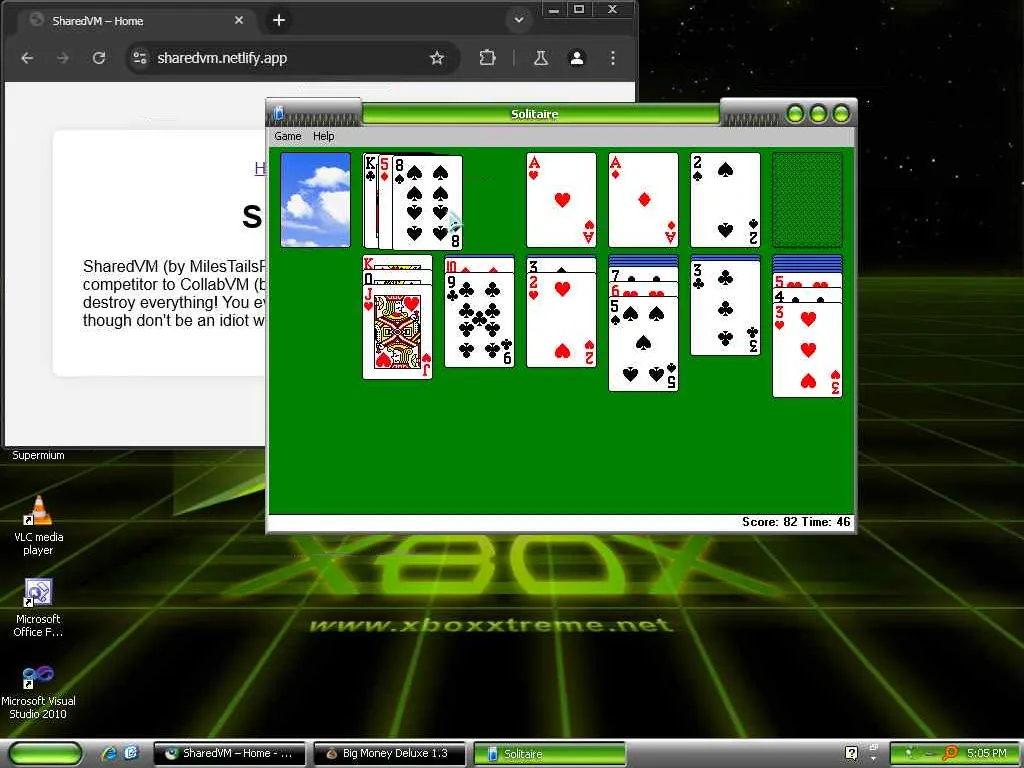Click the 2 of spades foundation pile
Viewport: 1024px width, 768px height.
pos(725,200)
